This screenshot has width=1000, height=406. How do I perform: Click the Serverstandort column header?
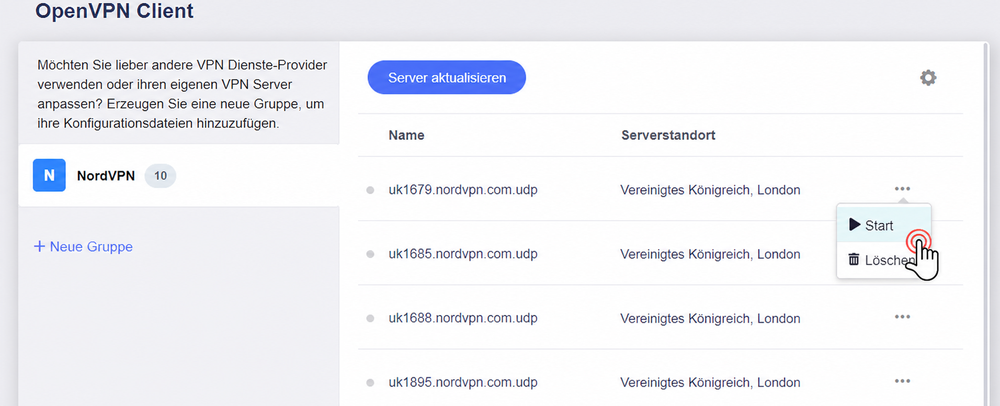668,135
